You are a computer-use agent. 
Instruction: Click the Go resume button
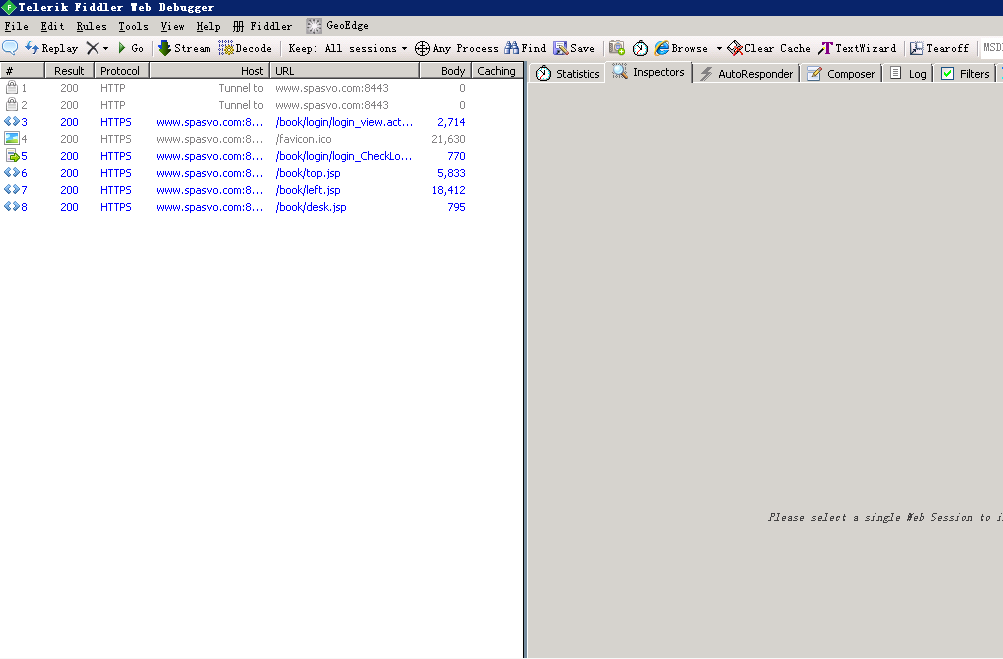pyautogui.click(x=131, y=48)
